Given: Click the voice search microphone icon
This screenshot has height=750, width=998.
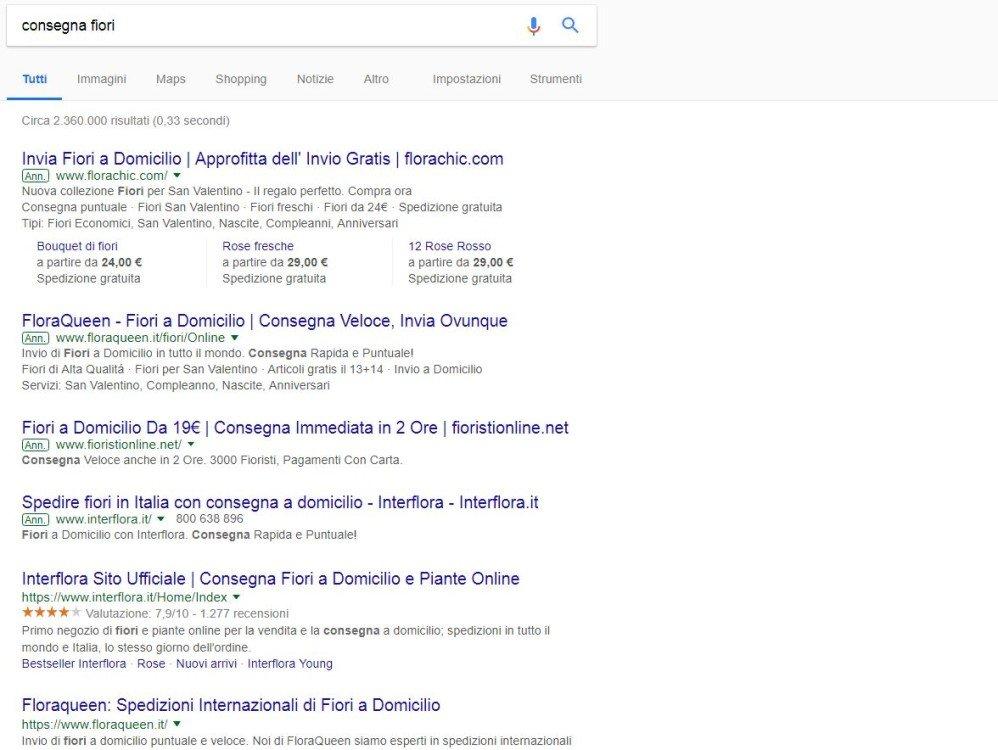Looking at the screenshot, I should [x=533, y=25].
